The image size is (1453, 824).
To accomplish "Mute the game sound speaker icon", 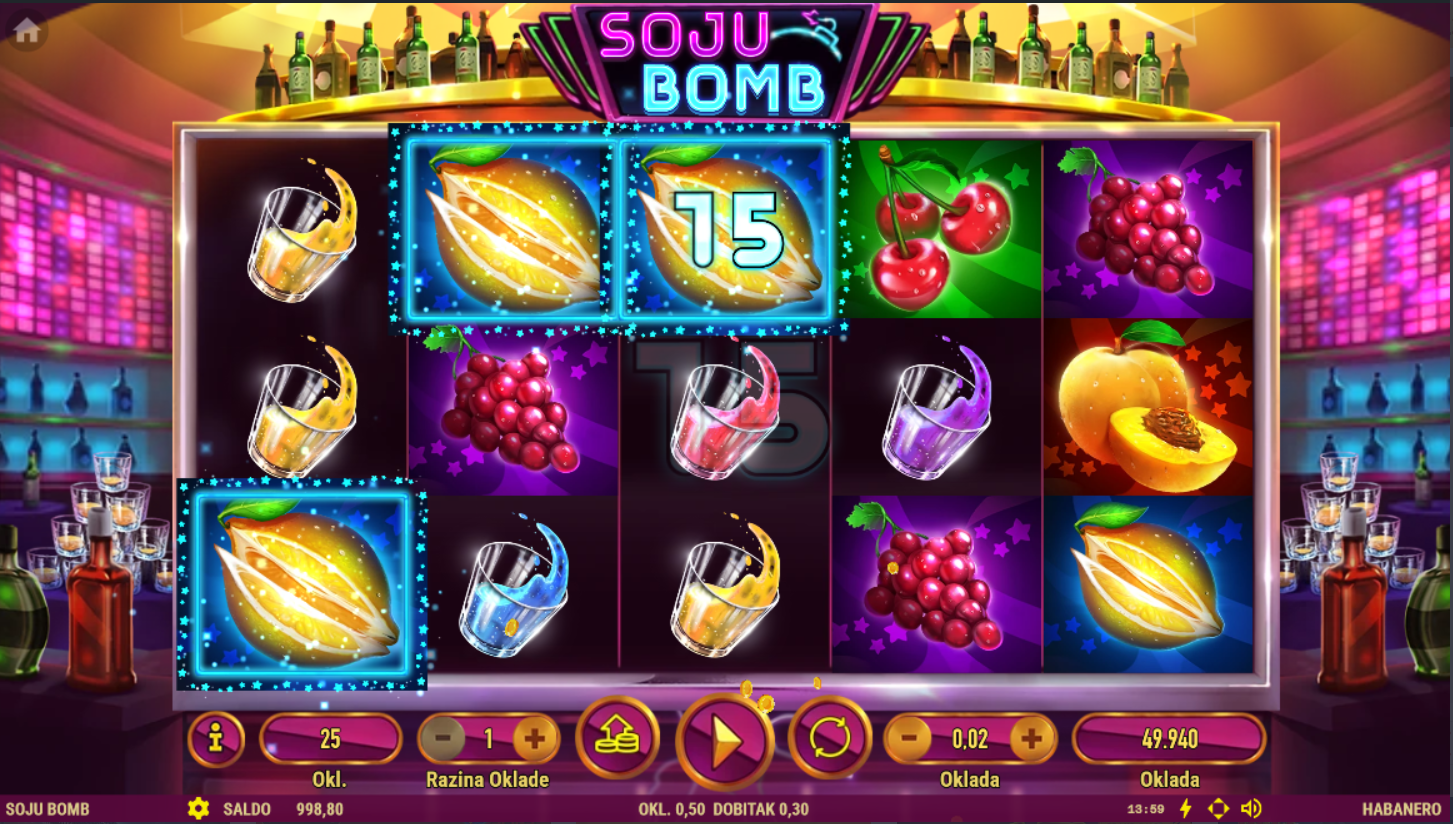I will 1251,809.
